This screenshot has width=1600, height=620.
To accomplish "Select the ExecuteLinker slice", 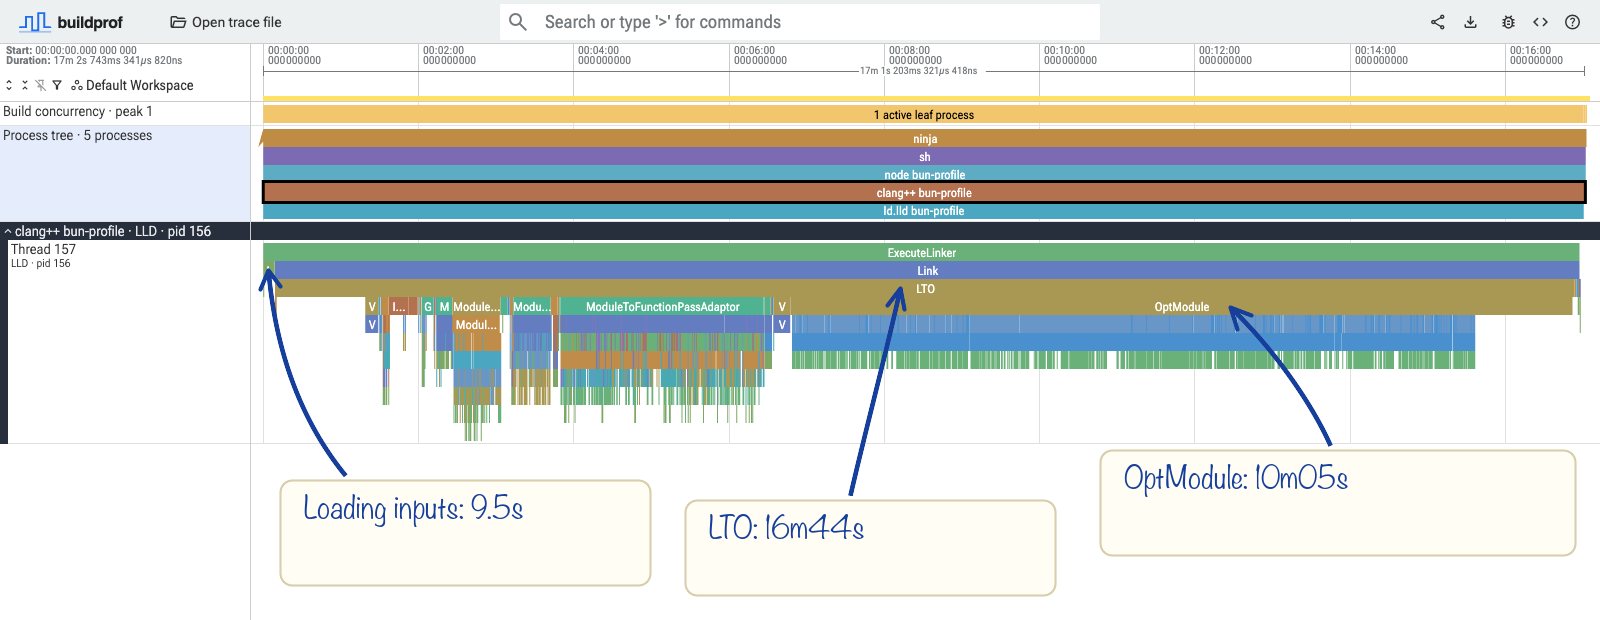I will coord(921,253).
